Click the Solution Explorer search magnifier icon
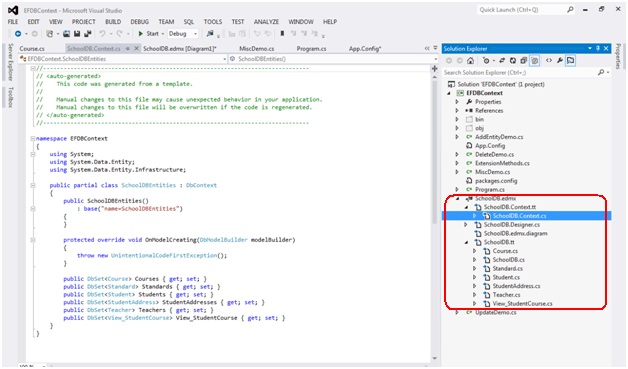This screenshot has height=369, width=628. coord(601,73)
